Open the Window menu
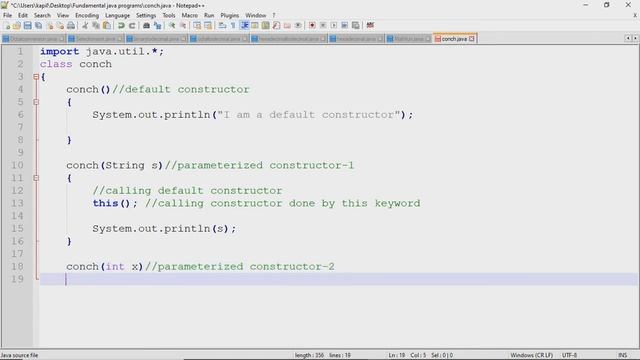640x360 pixels. tap(256, 15)
